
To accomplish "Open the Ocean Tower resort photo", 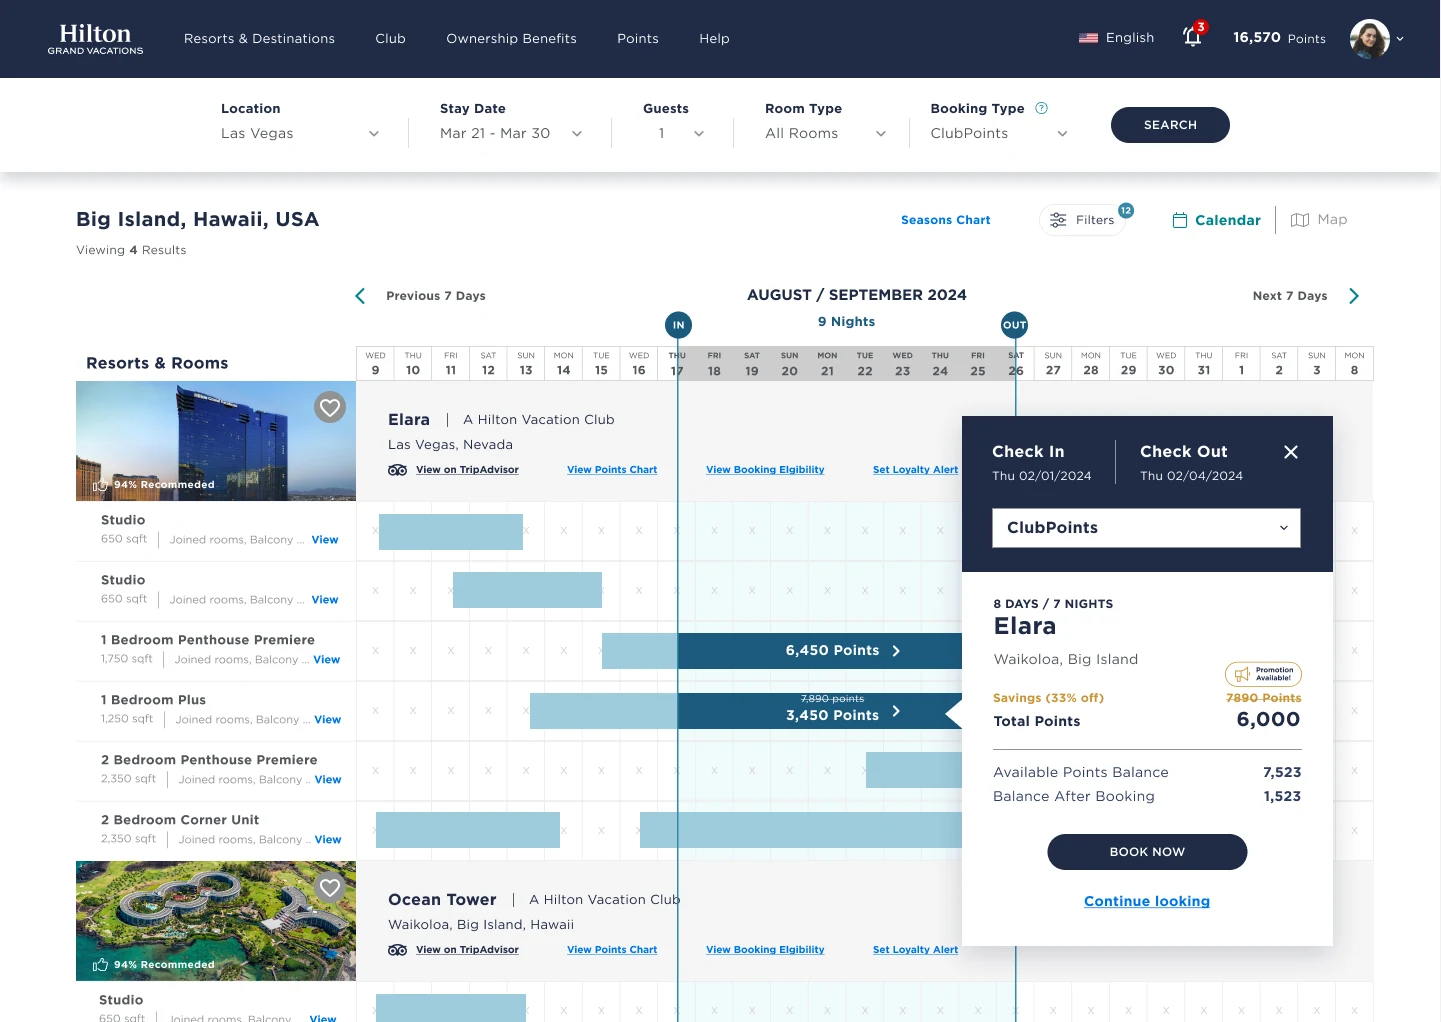I will pos(216,921).
